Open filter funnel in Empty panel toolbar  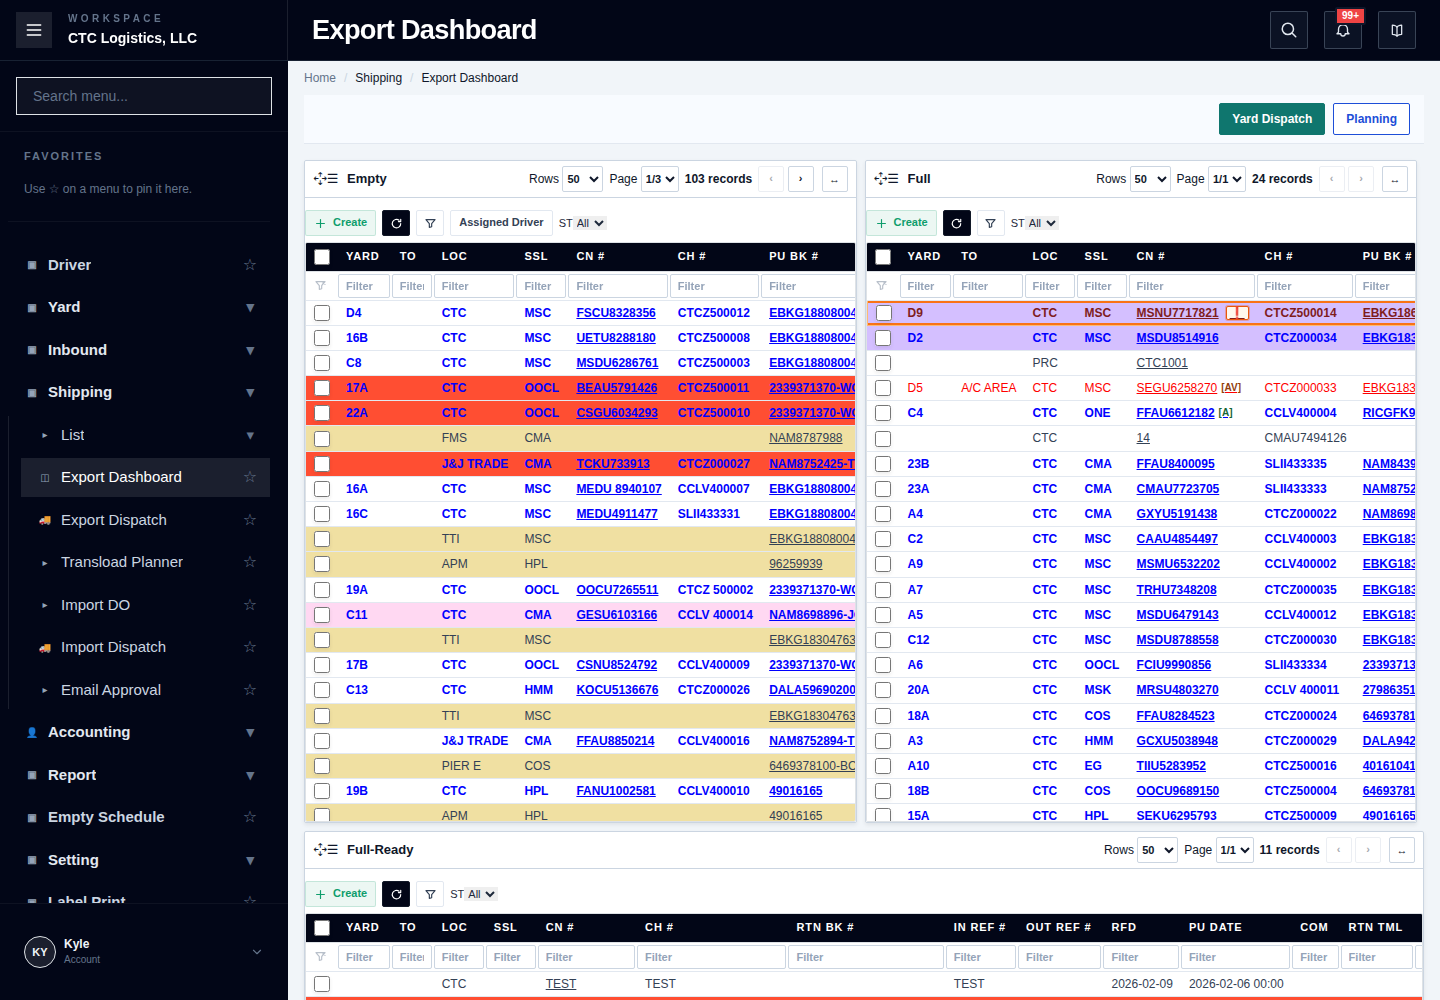(x=430, y=223)
